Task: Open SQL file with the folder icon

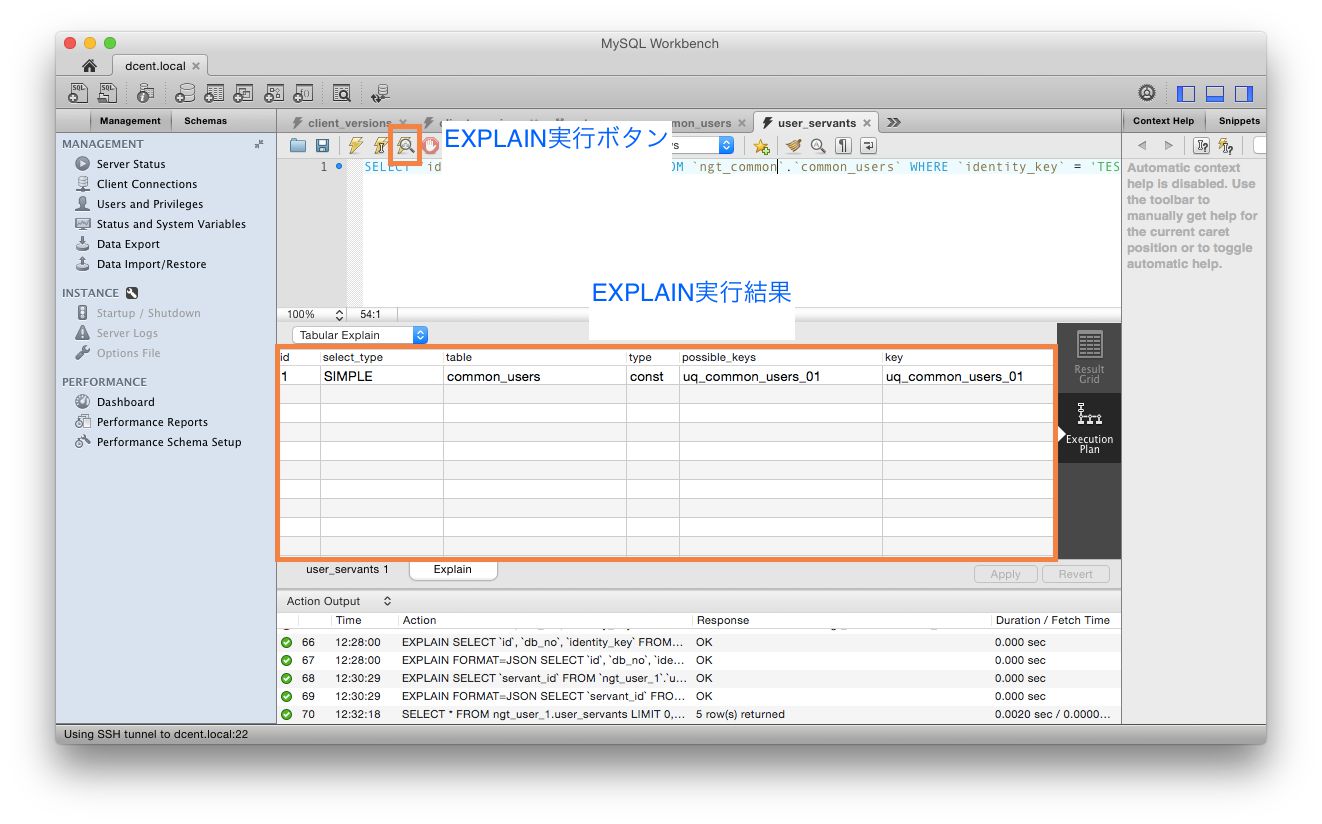Action: point(298,146)
